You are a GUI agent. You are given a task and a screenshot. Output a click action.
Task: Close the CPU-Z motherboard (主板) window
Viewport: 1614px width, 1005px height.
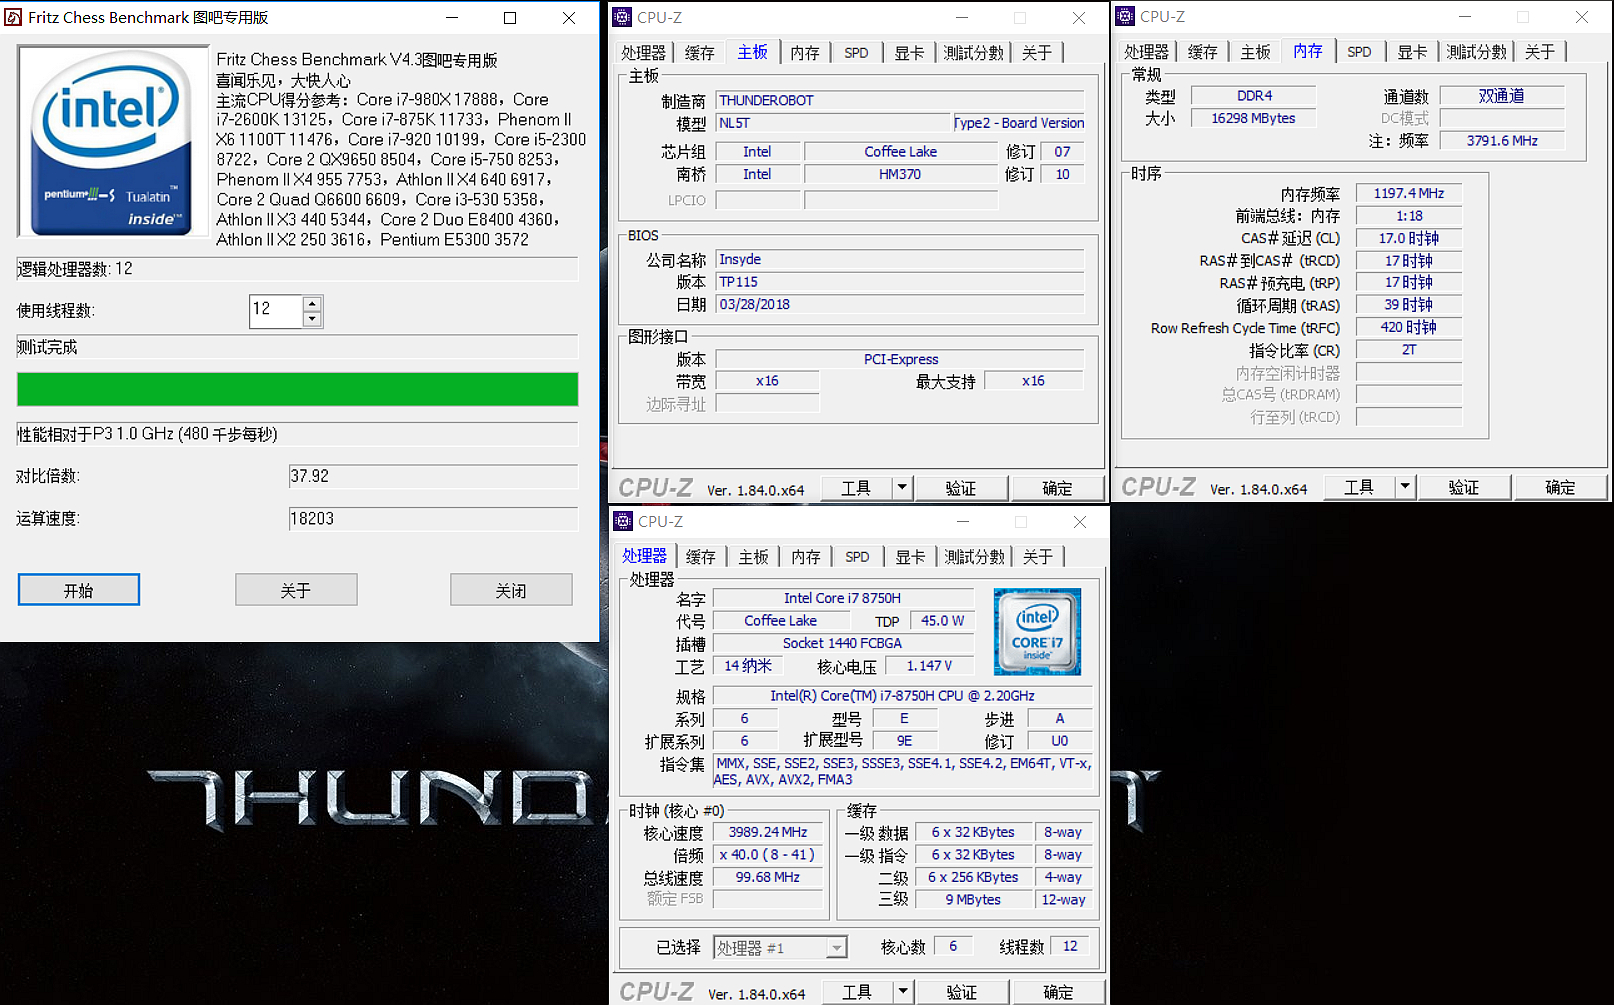(x=1079, y=17)
